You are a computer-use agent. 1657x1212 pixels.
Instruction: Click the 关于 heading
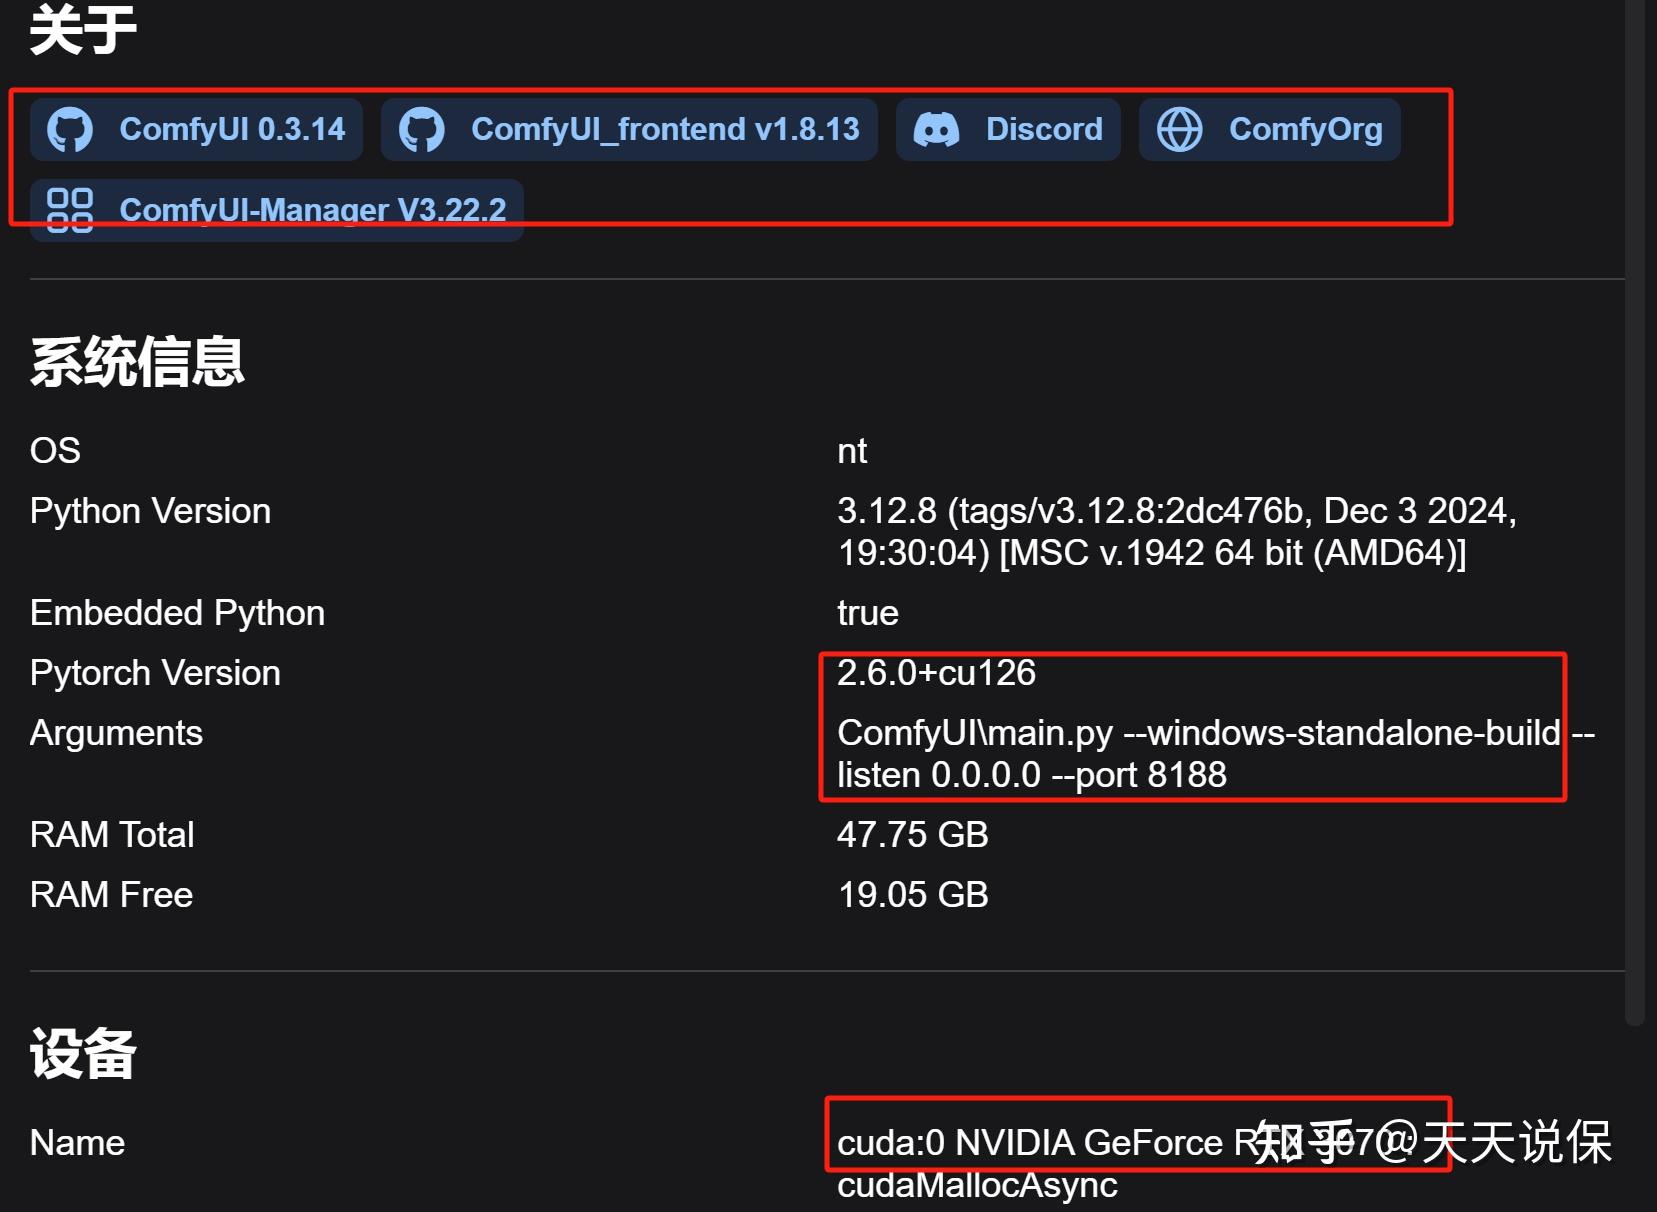(83, 30)
